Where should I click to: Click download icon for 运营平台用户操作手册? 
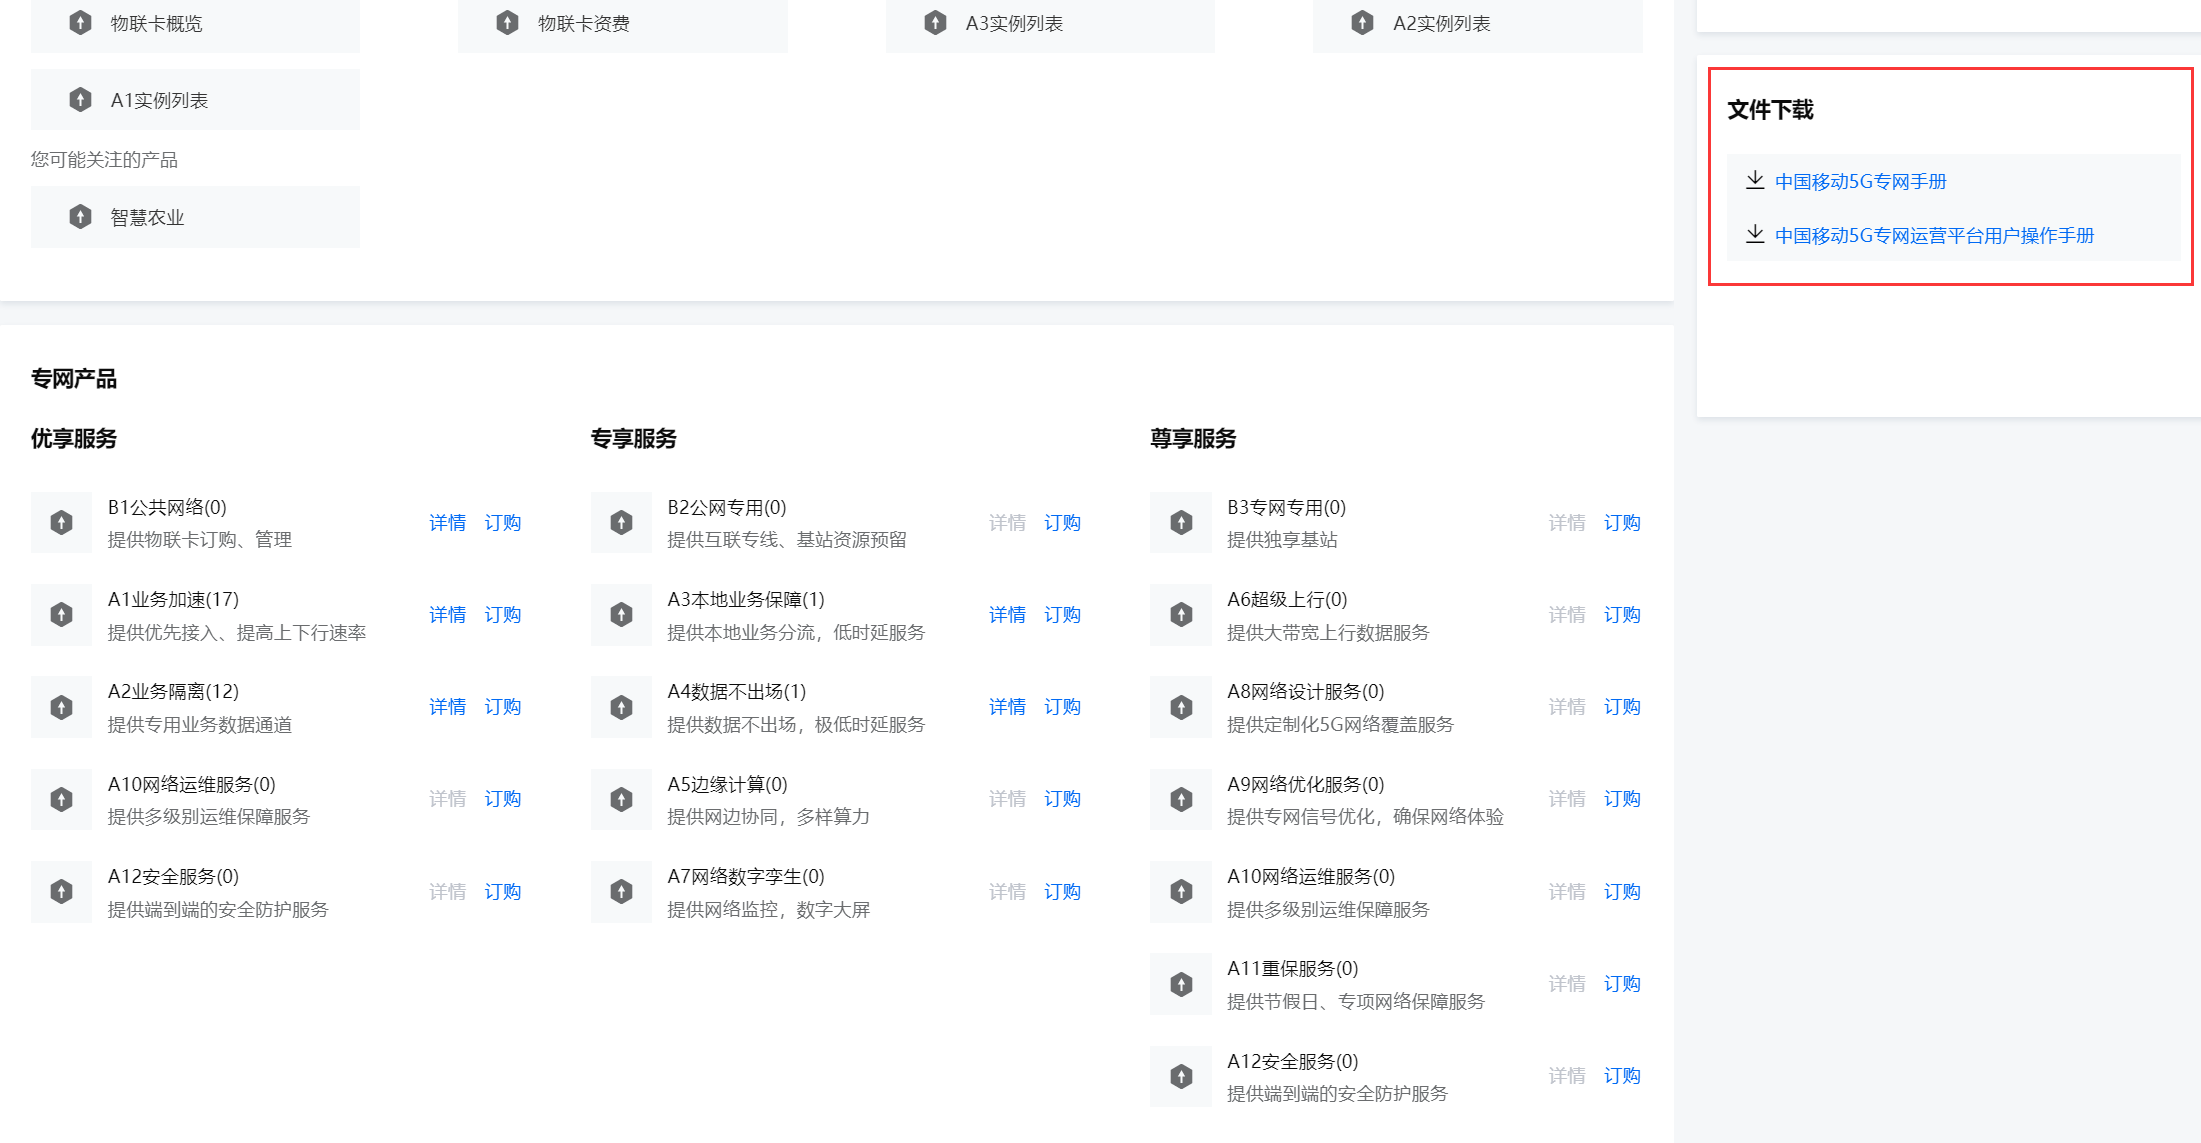[1755, 234]
